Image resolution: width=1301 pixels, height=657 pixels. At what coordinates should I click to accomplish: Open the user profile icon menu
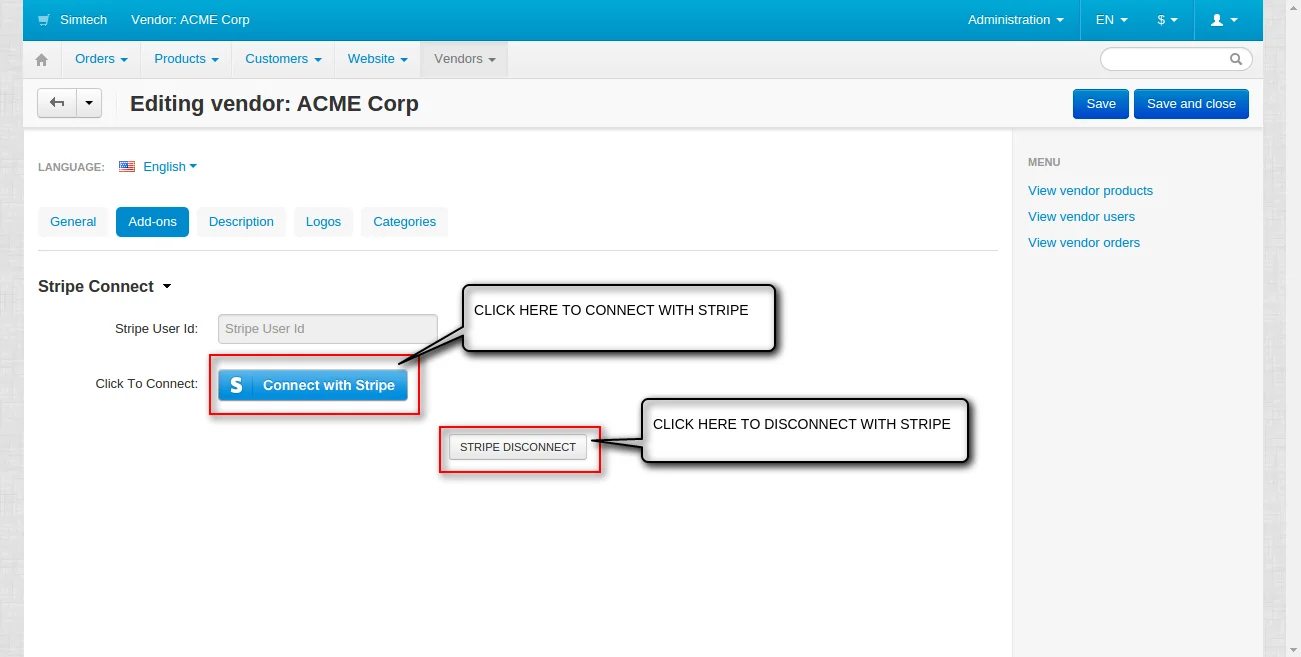1224,20
